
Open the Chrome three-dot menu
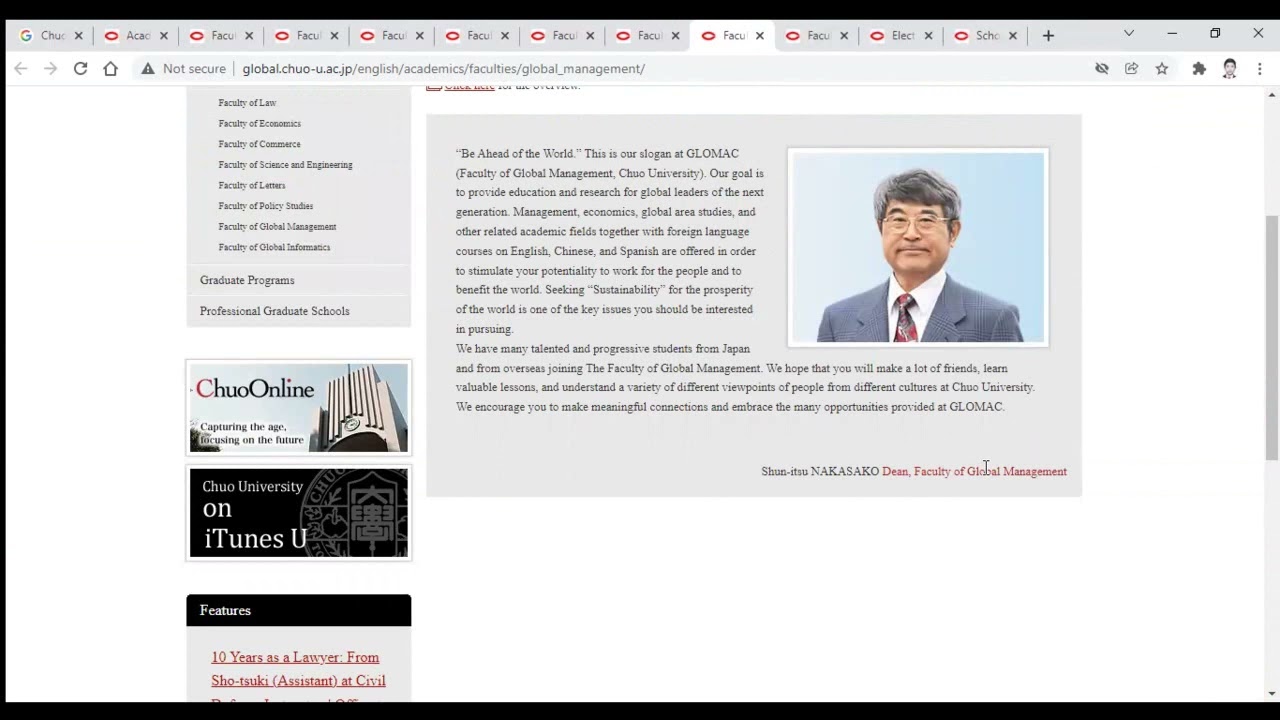tap(1260, 69)
